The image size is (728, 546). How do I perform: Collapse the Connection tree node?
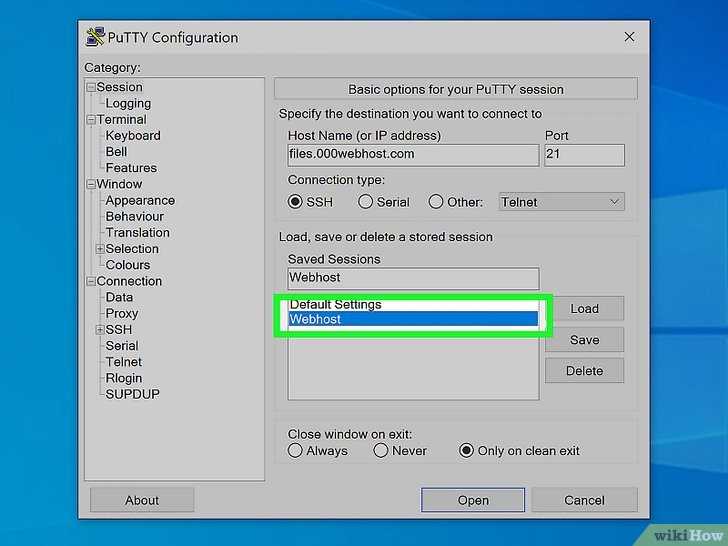coord(91,281)
